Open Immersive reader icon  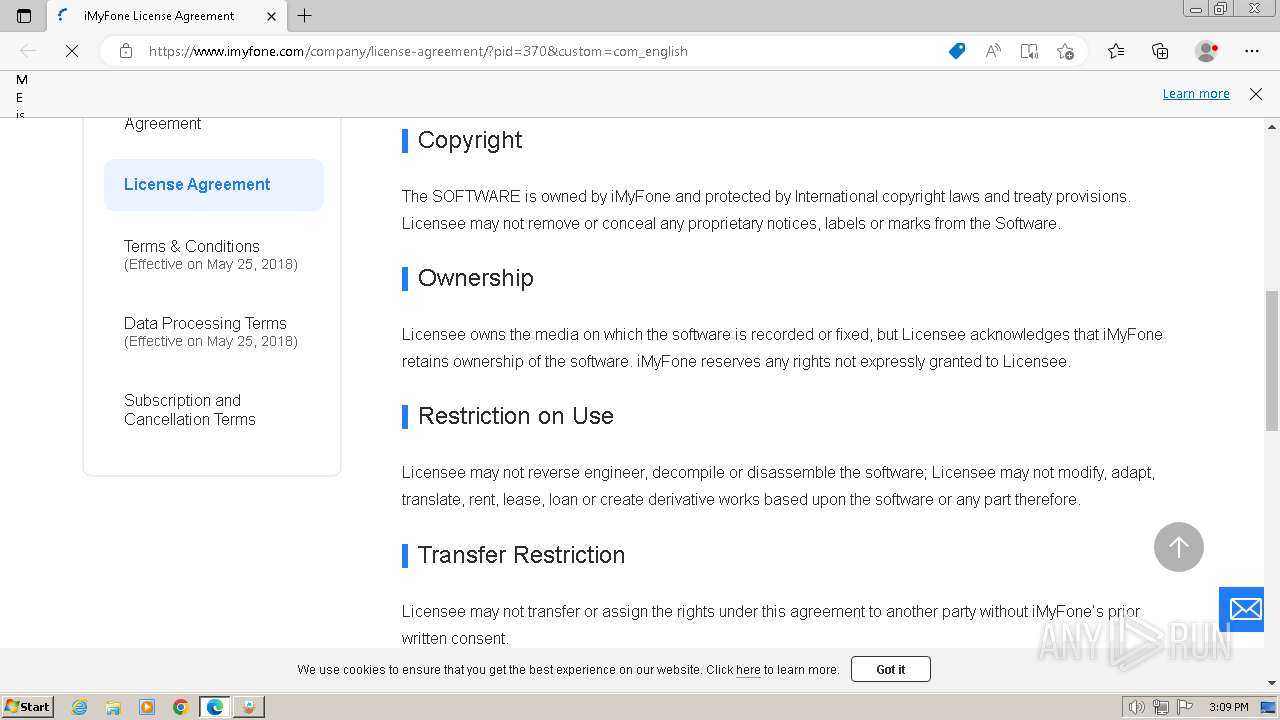click(1029, 51)
